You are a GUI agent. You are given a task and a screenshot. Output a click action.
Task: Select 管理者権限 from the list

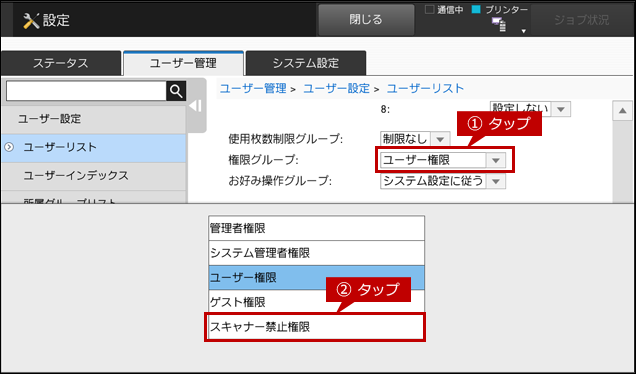pos(316,228)
